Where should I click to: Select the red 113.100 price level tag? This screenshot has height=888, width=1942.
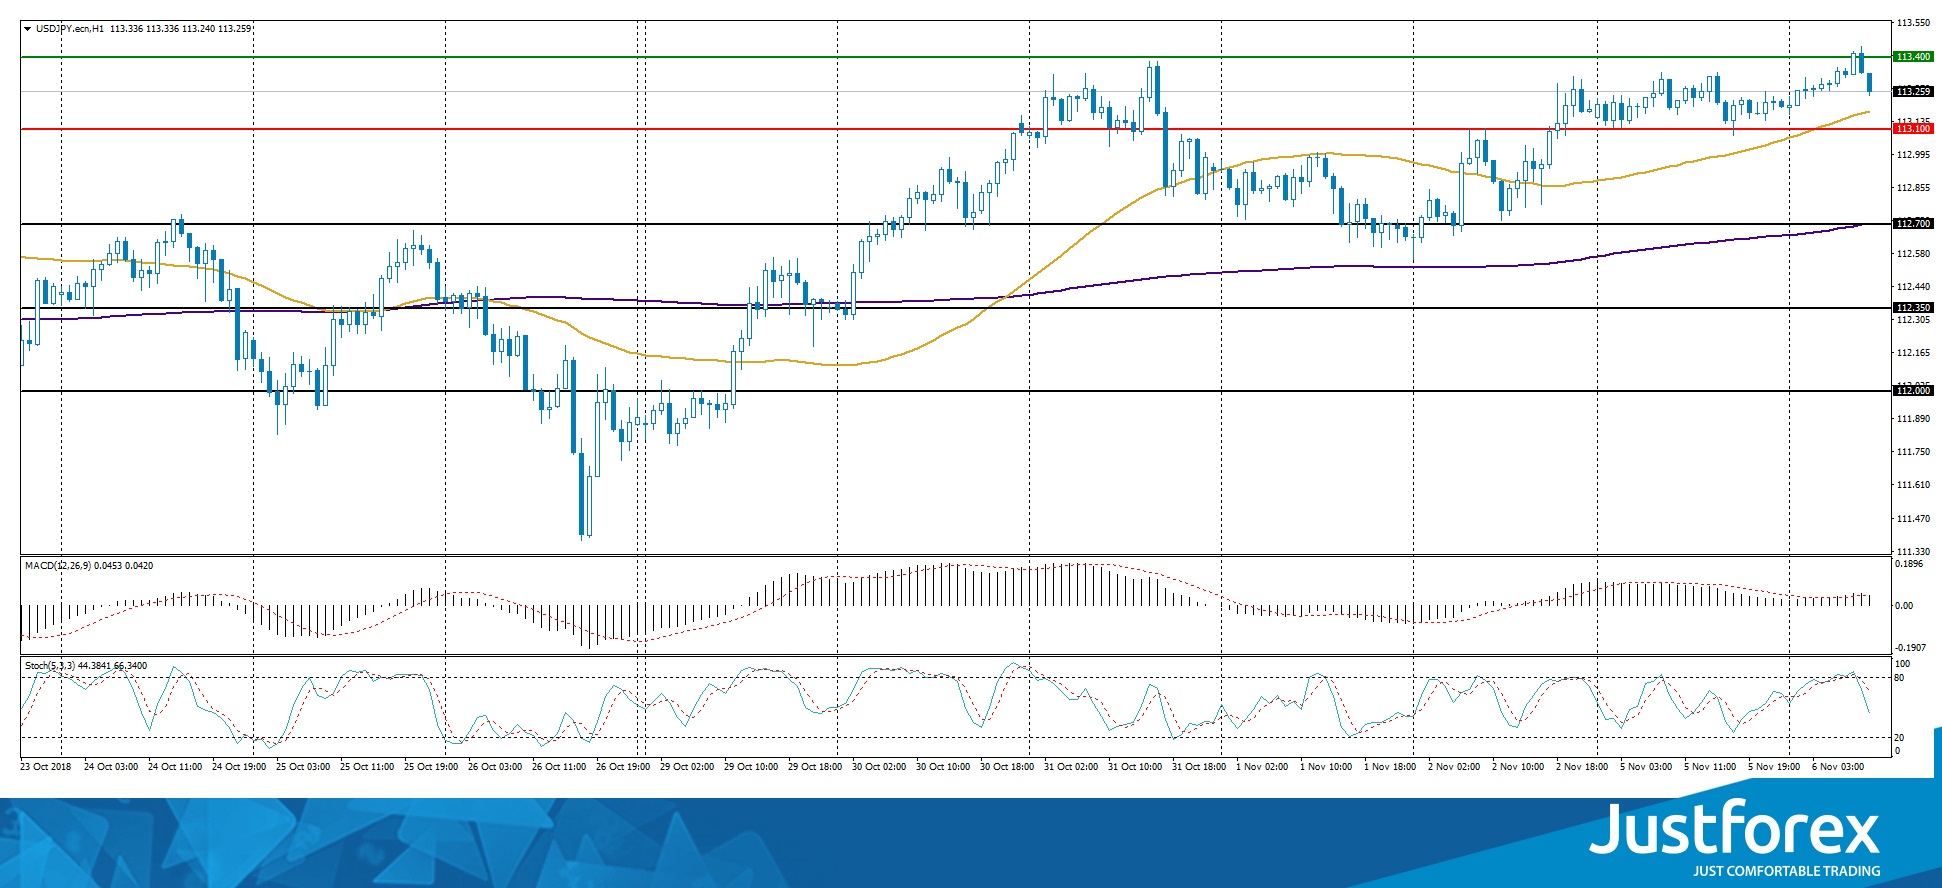click(1913, 129)
